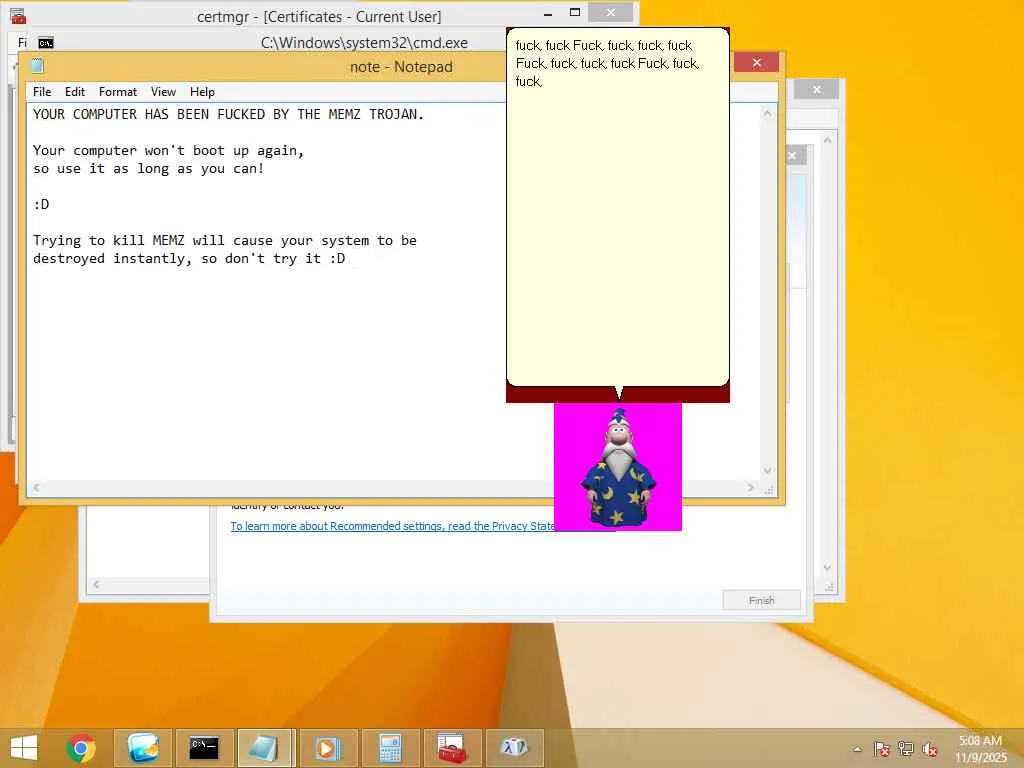Open Action Center flag icon
Image resolution: width=1024 pixels, height=768 pixels.
[x=881, y=748]
